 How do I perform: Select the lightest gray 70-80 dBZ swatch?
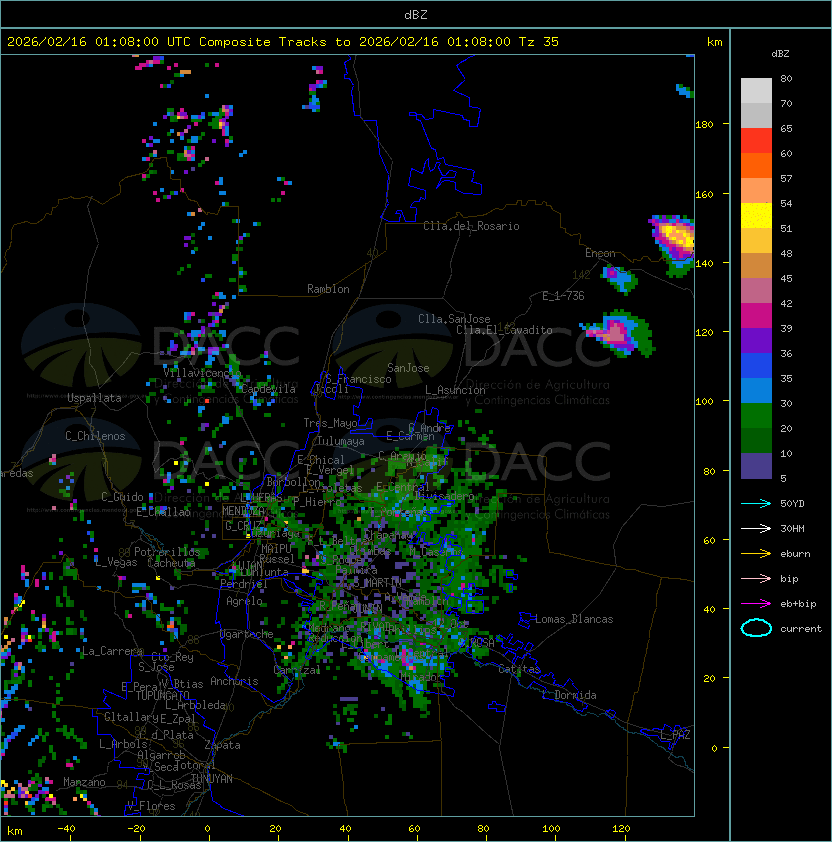coord(756,91)
